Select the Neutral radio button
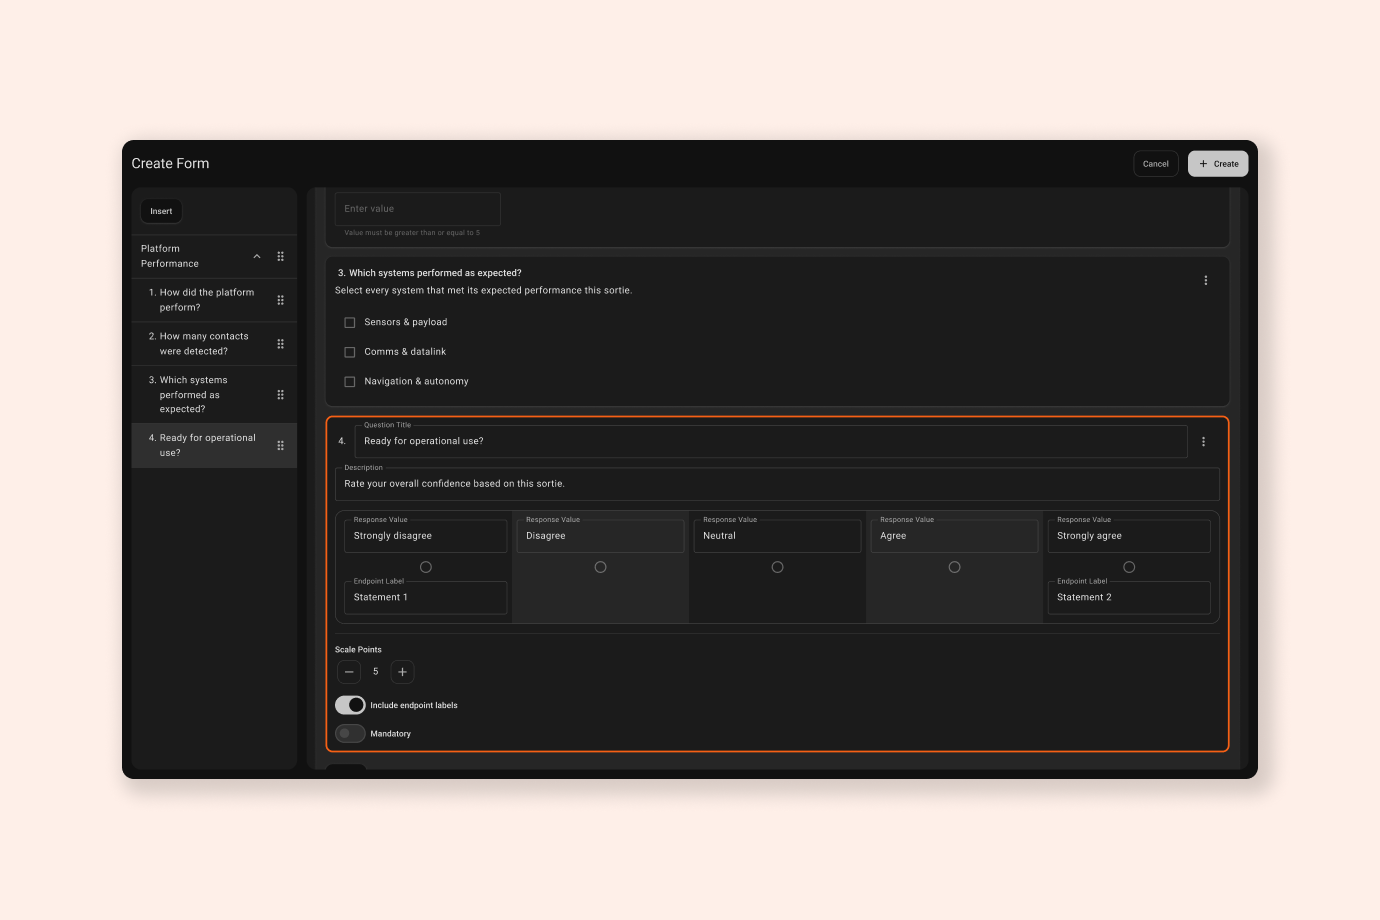Viewport: 1380px width, 920px height. 777,567
